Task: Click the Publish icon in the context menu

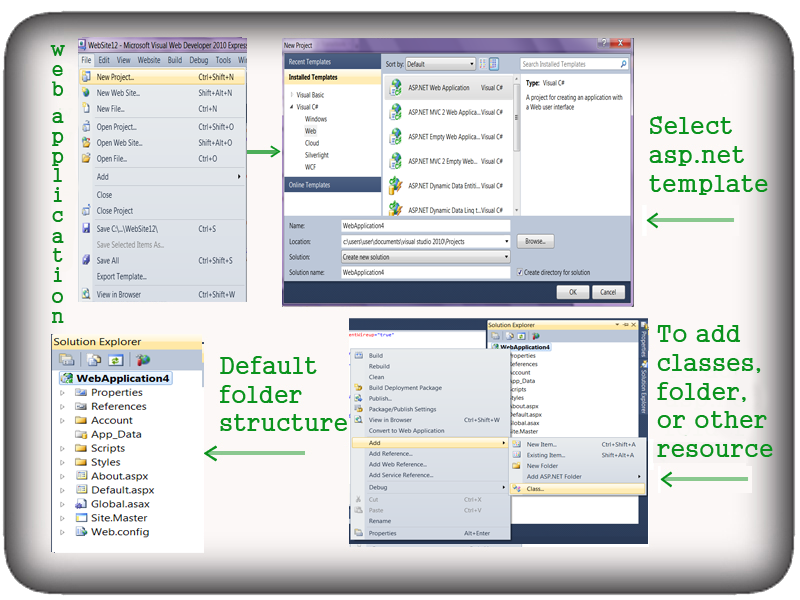Action: click(x=357, y=399)
